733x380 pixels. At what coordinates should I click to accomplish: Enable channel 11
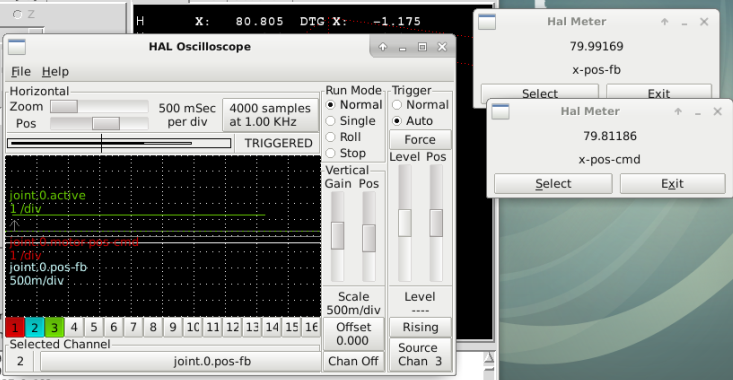212,327
